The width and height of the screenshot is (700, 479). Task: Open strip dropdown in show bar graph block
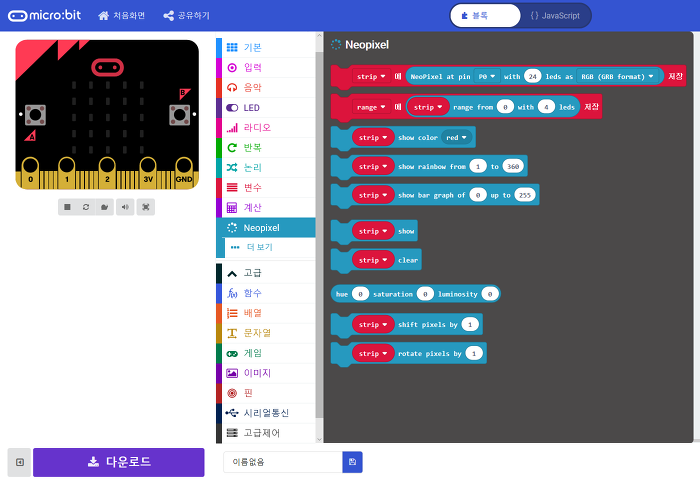pyautogui.click(x=373, y=195)
